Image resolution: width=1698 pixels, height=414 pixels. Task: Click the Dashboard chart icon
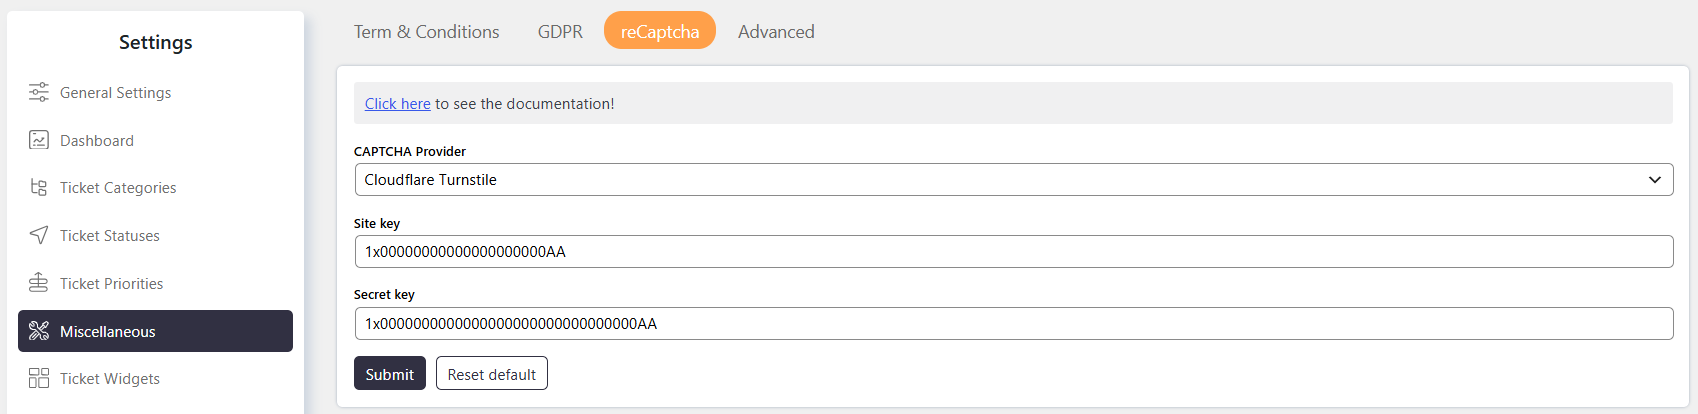pyautogui.click(x=39, y=140)
